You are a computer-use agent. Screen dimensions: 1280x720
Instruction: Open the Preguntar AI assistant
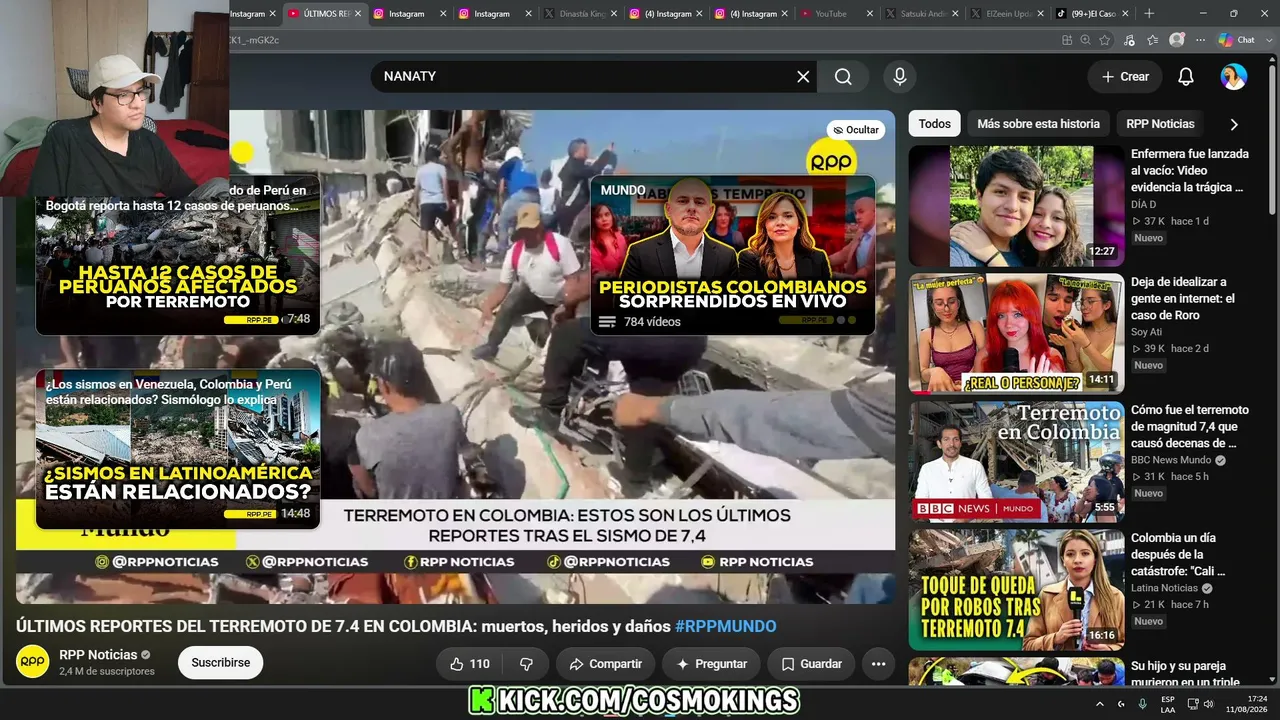point(712,664)
